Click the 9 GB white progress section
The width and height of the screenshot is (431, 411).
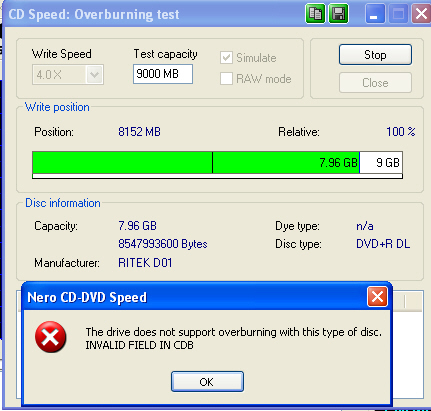coord(381,163)
